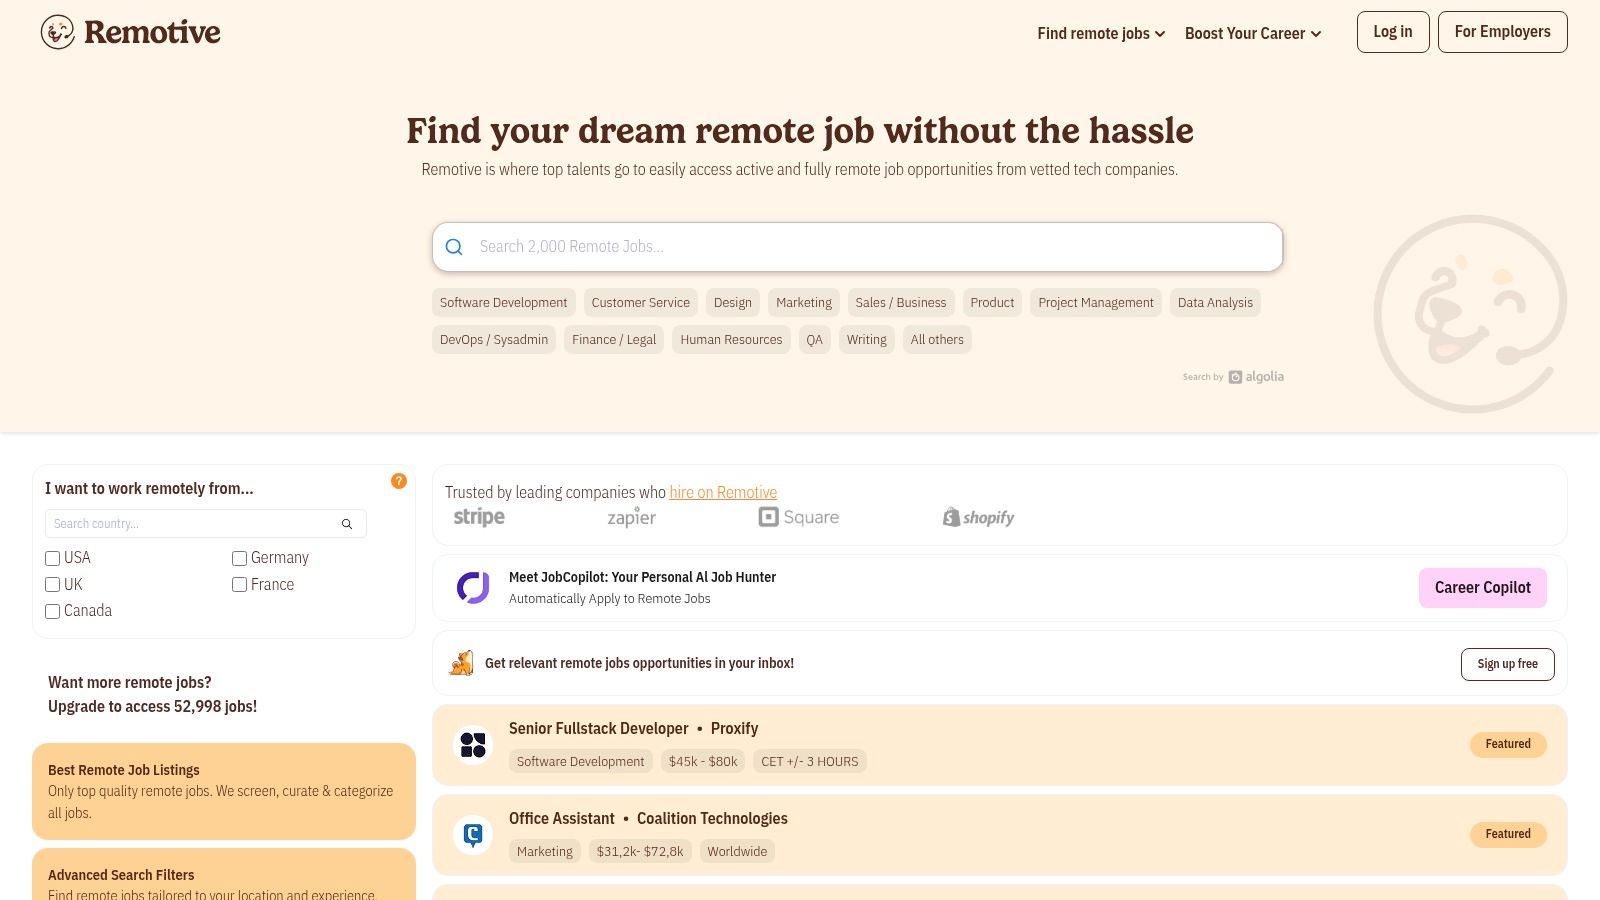Filter by QA category
Image resolution: width=1600 pixels, height=900 pixels.
(815, 340)
